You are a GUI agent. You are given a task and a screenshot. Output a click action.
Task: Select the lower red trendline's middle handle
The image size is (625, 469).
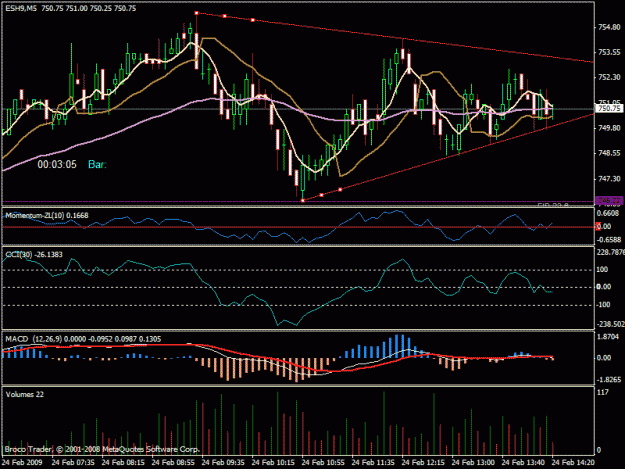[x=322, y=195]
